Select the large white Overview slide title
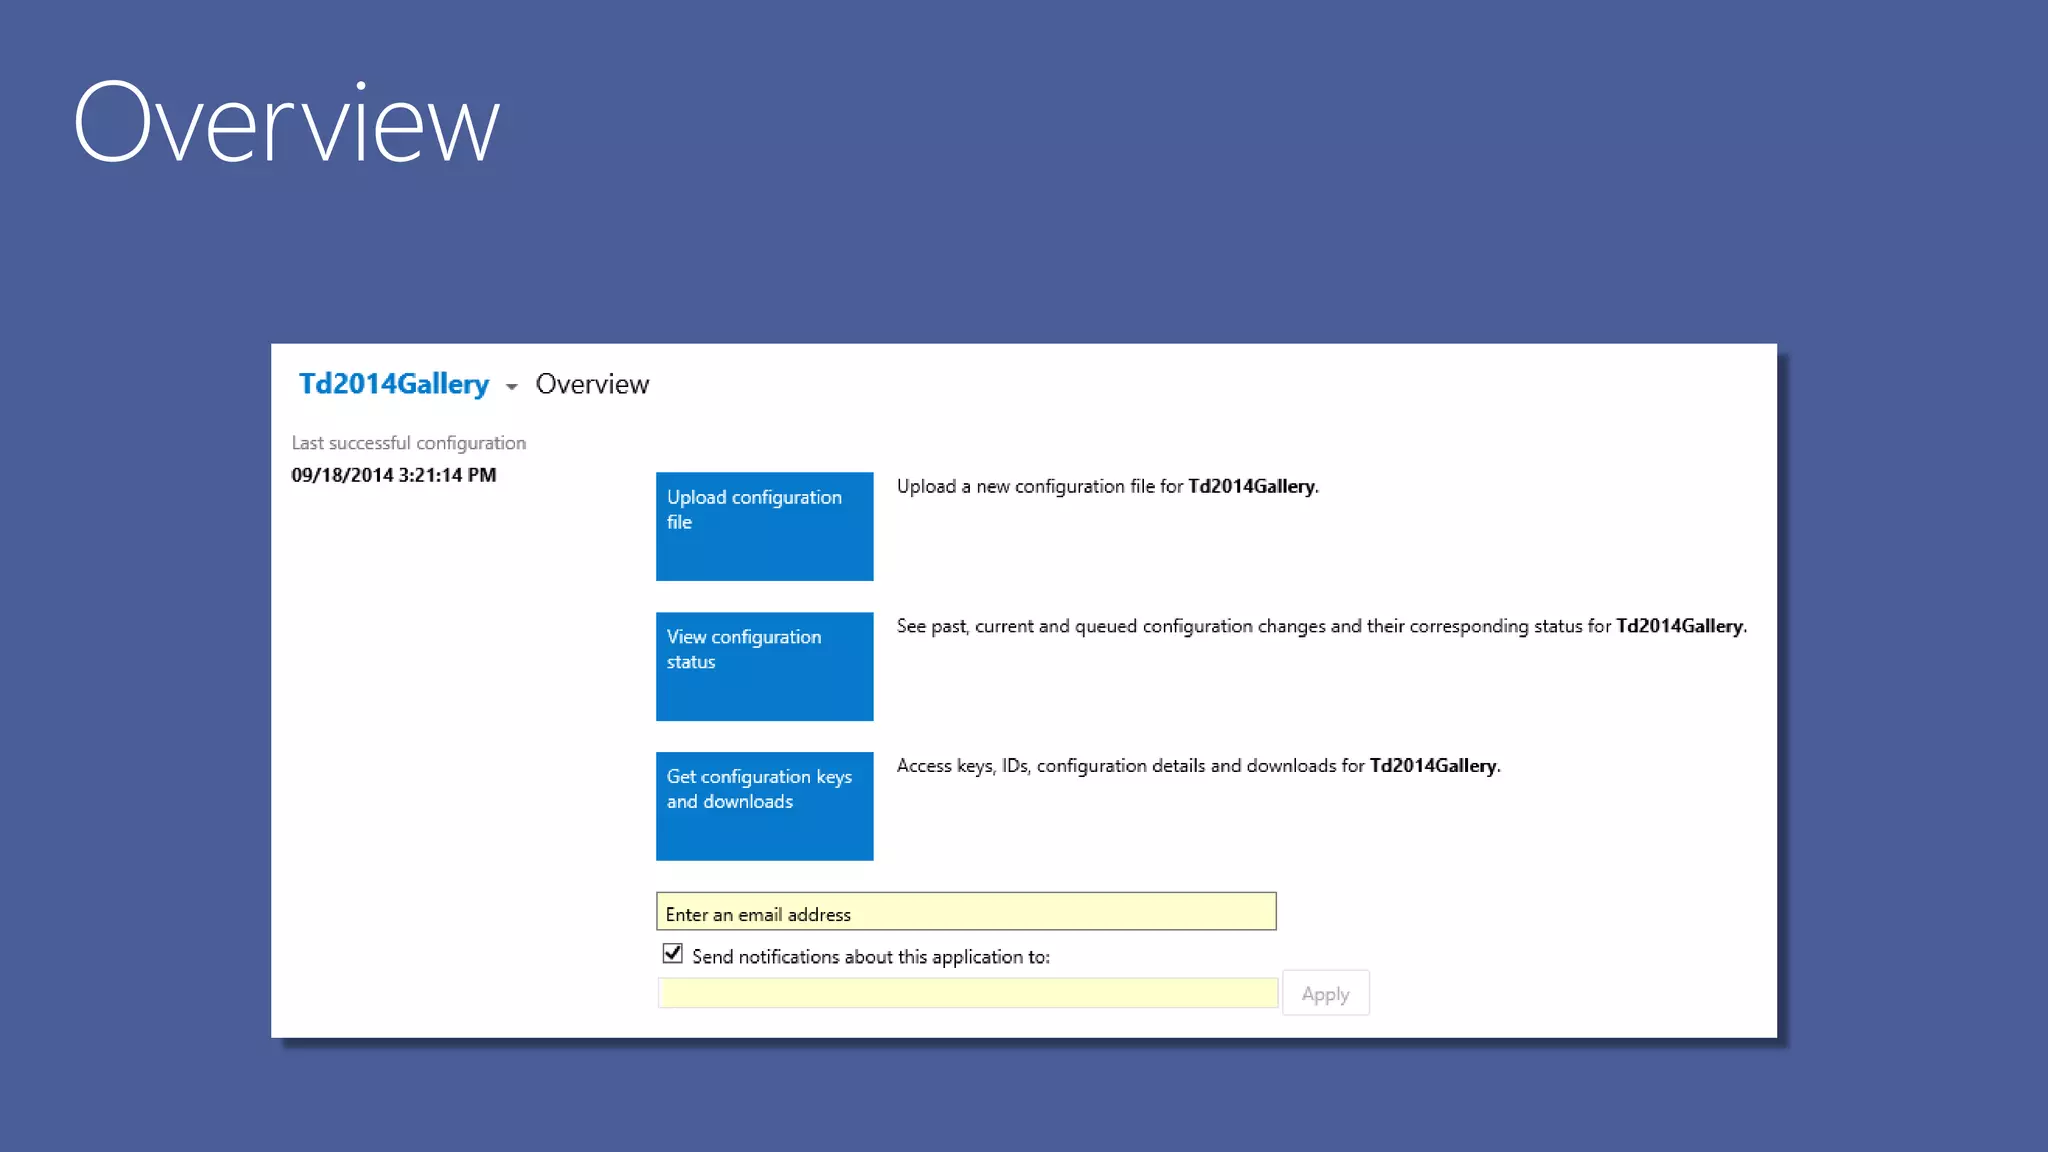The width and height of the screenshot is (2048, 1152). click(x=286, y=123)
